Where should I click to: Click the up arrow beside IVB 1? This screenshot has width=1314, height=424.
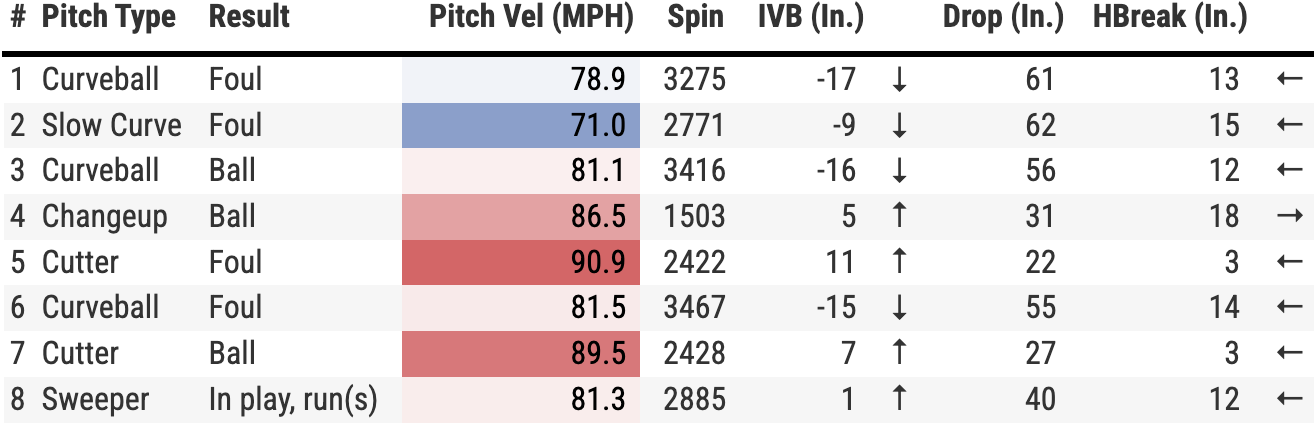click(x=899, y=400)
